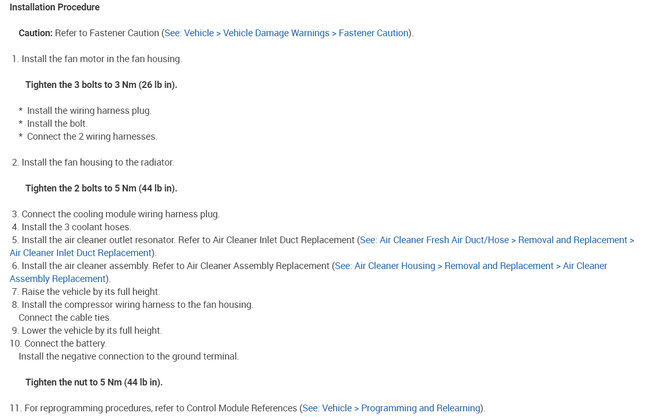The image size is (650, 417).
Task: Click the Connect the 2 wiring harnesses bullet
Action: (x=91, y=136)
